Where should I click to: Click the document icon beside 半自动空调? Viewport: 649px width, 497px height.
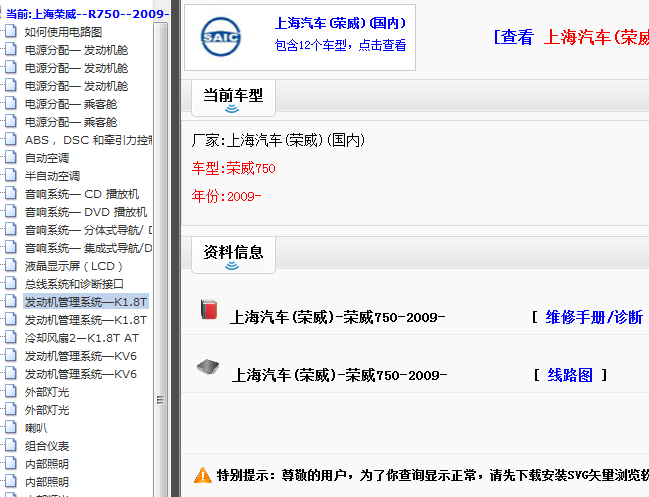11,176
